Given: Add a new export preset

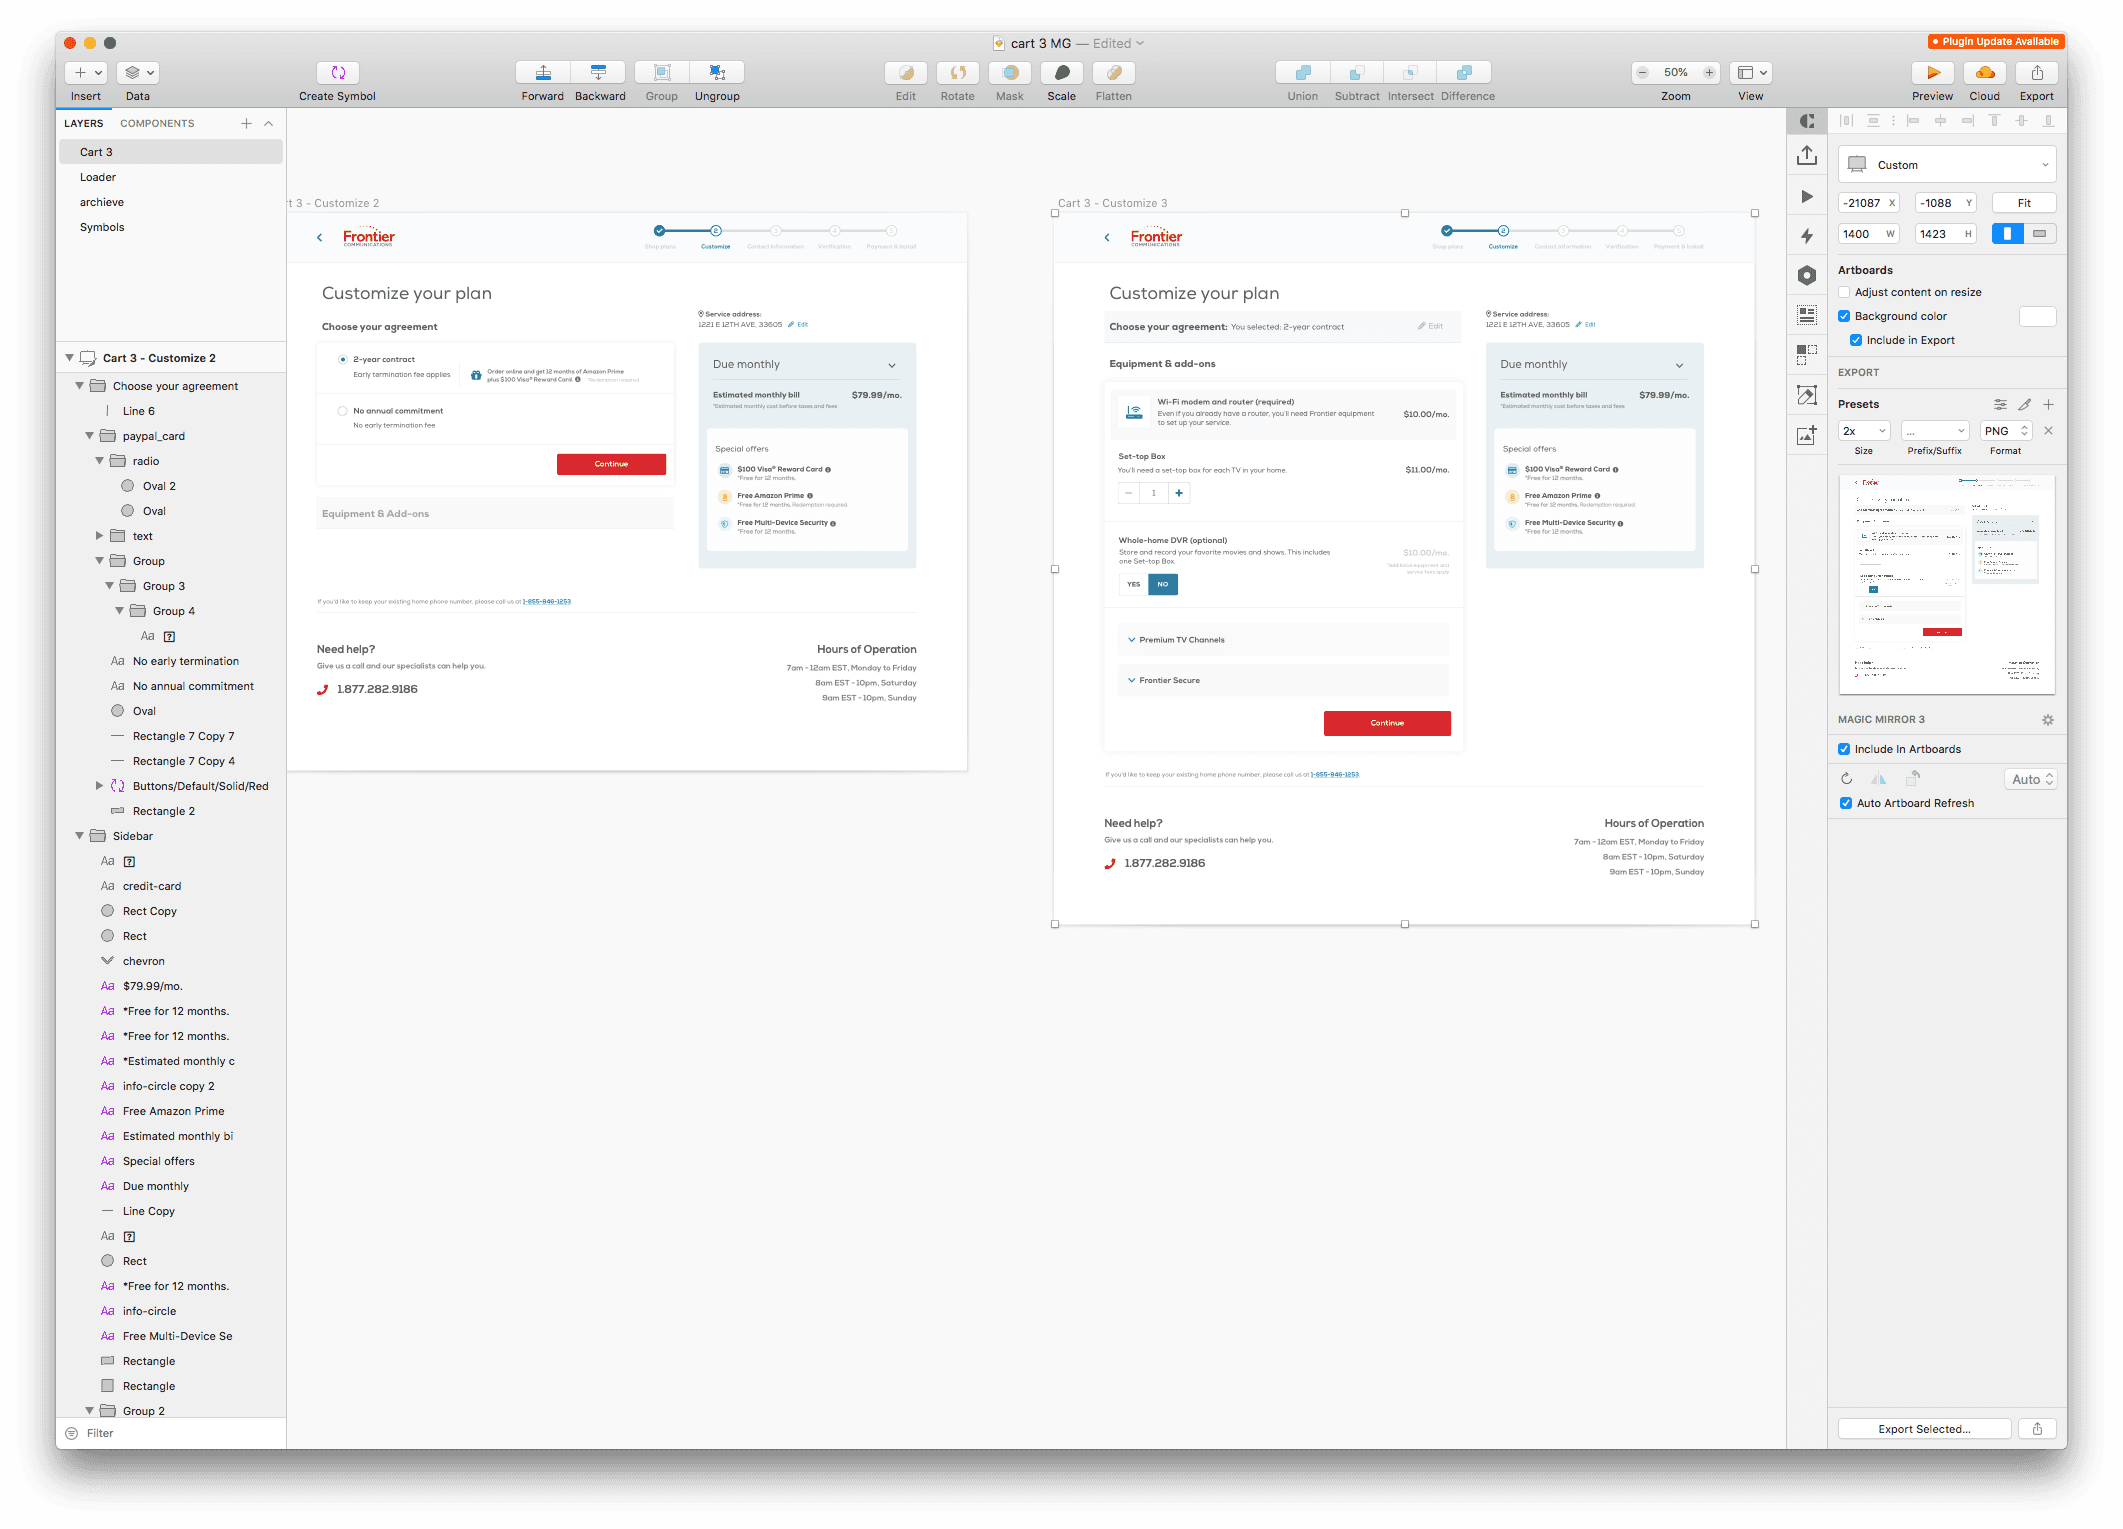Looking at the screenshot, I should [2049, 405].
